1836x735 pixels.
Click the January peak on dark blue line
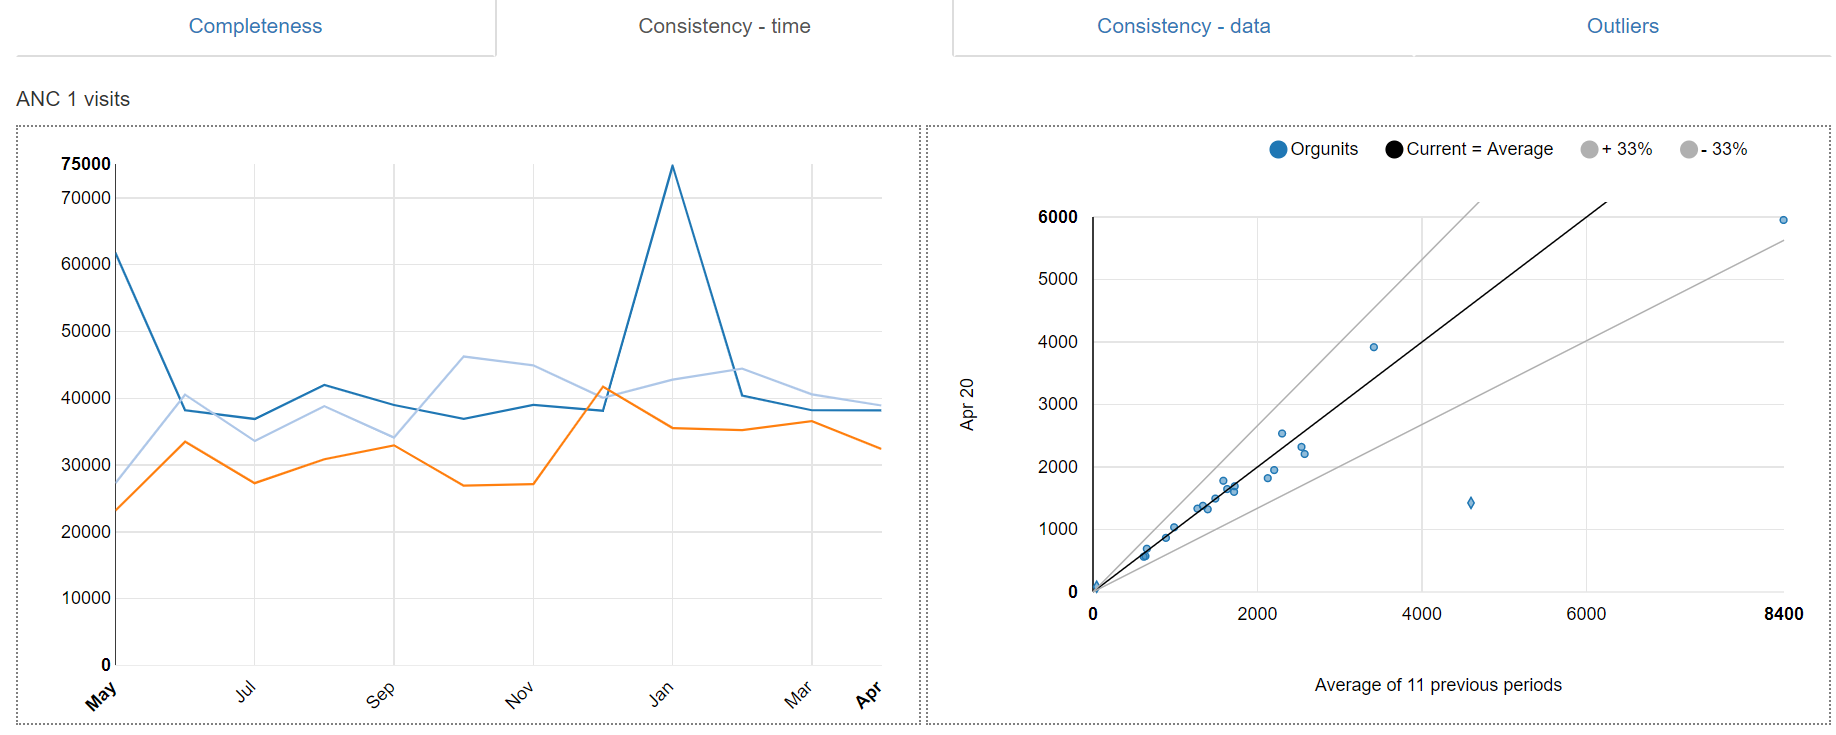[673, 165]
